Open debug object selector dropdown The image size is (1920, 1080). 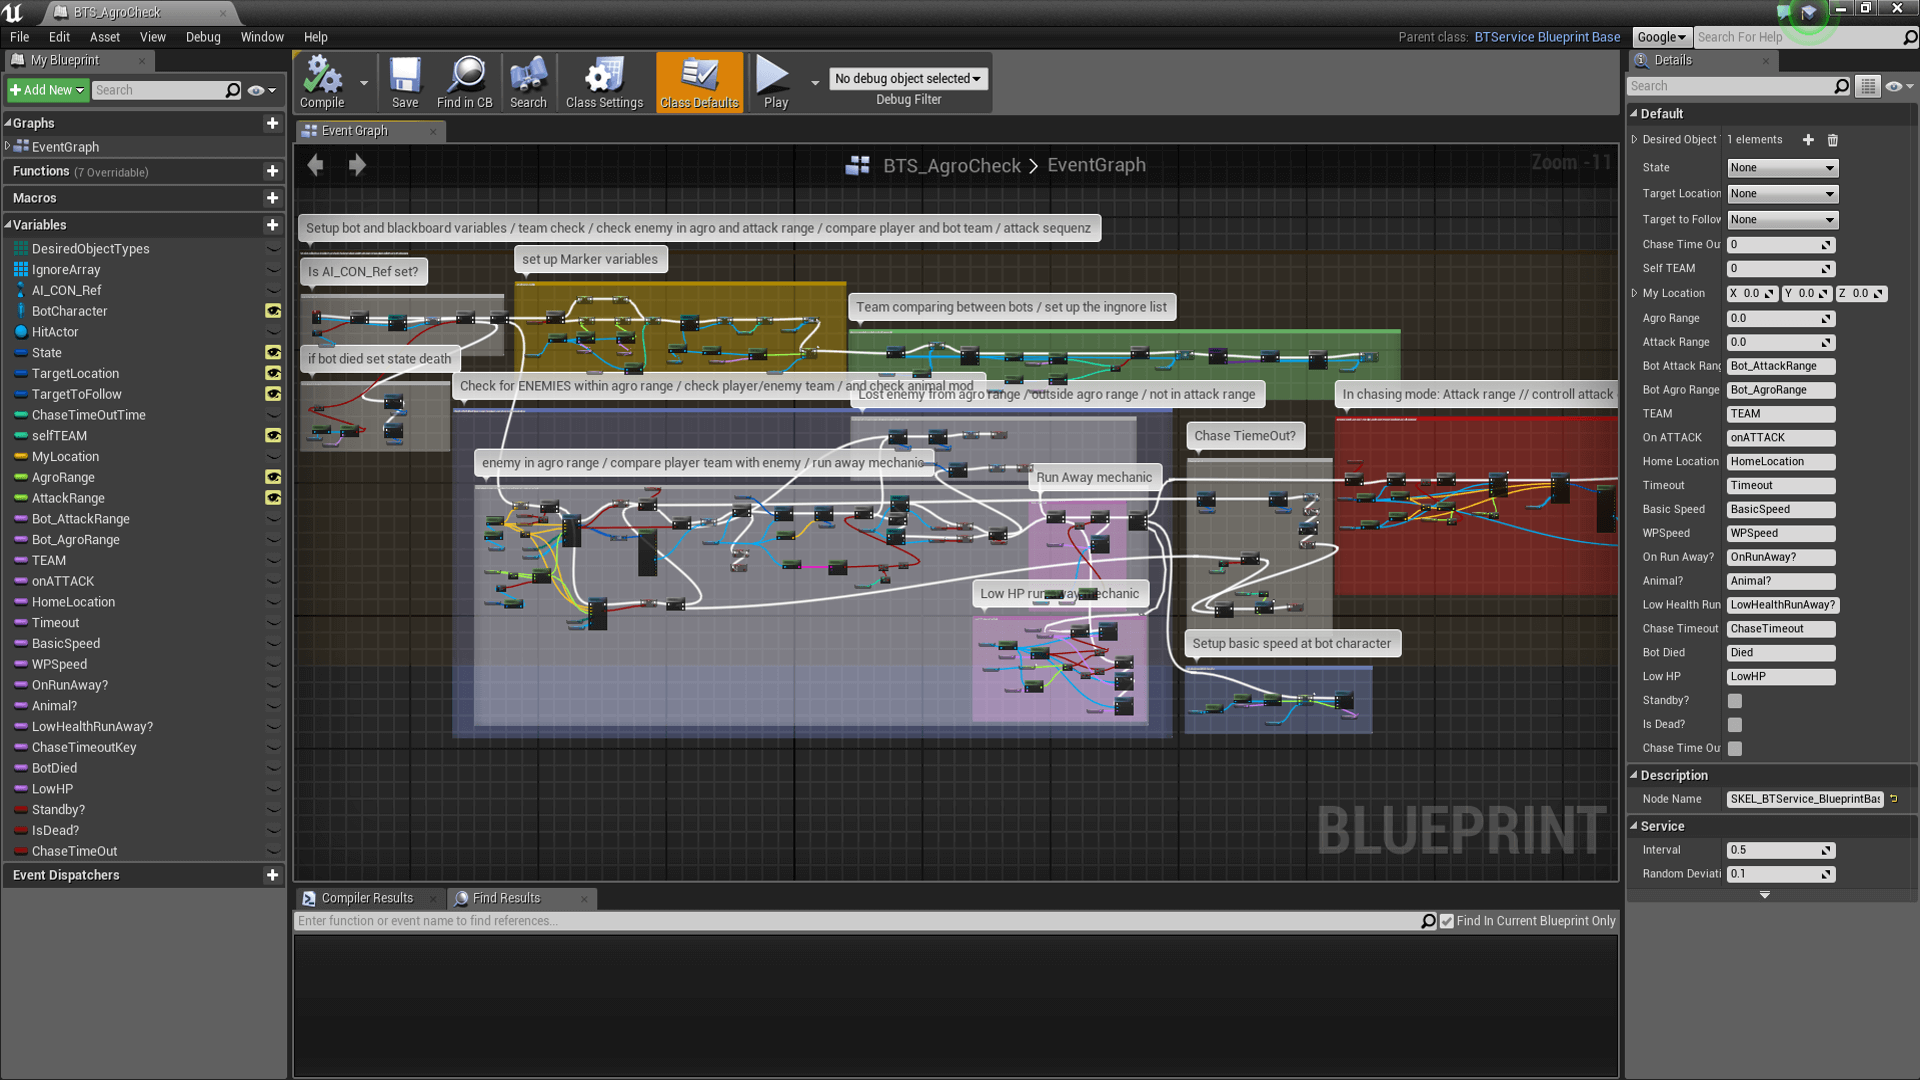908,79
